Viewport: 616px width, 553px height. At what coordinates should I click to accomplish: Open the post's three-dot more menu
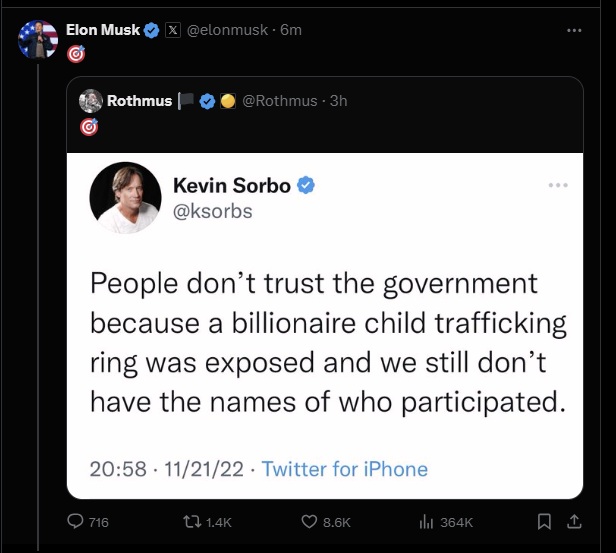pos(573,30)
